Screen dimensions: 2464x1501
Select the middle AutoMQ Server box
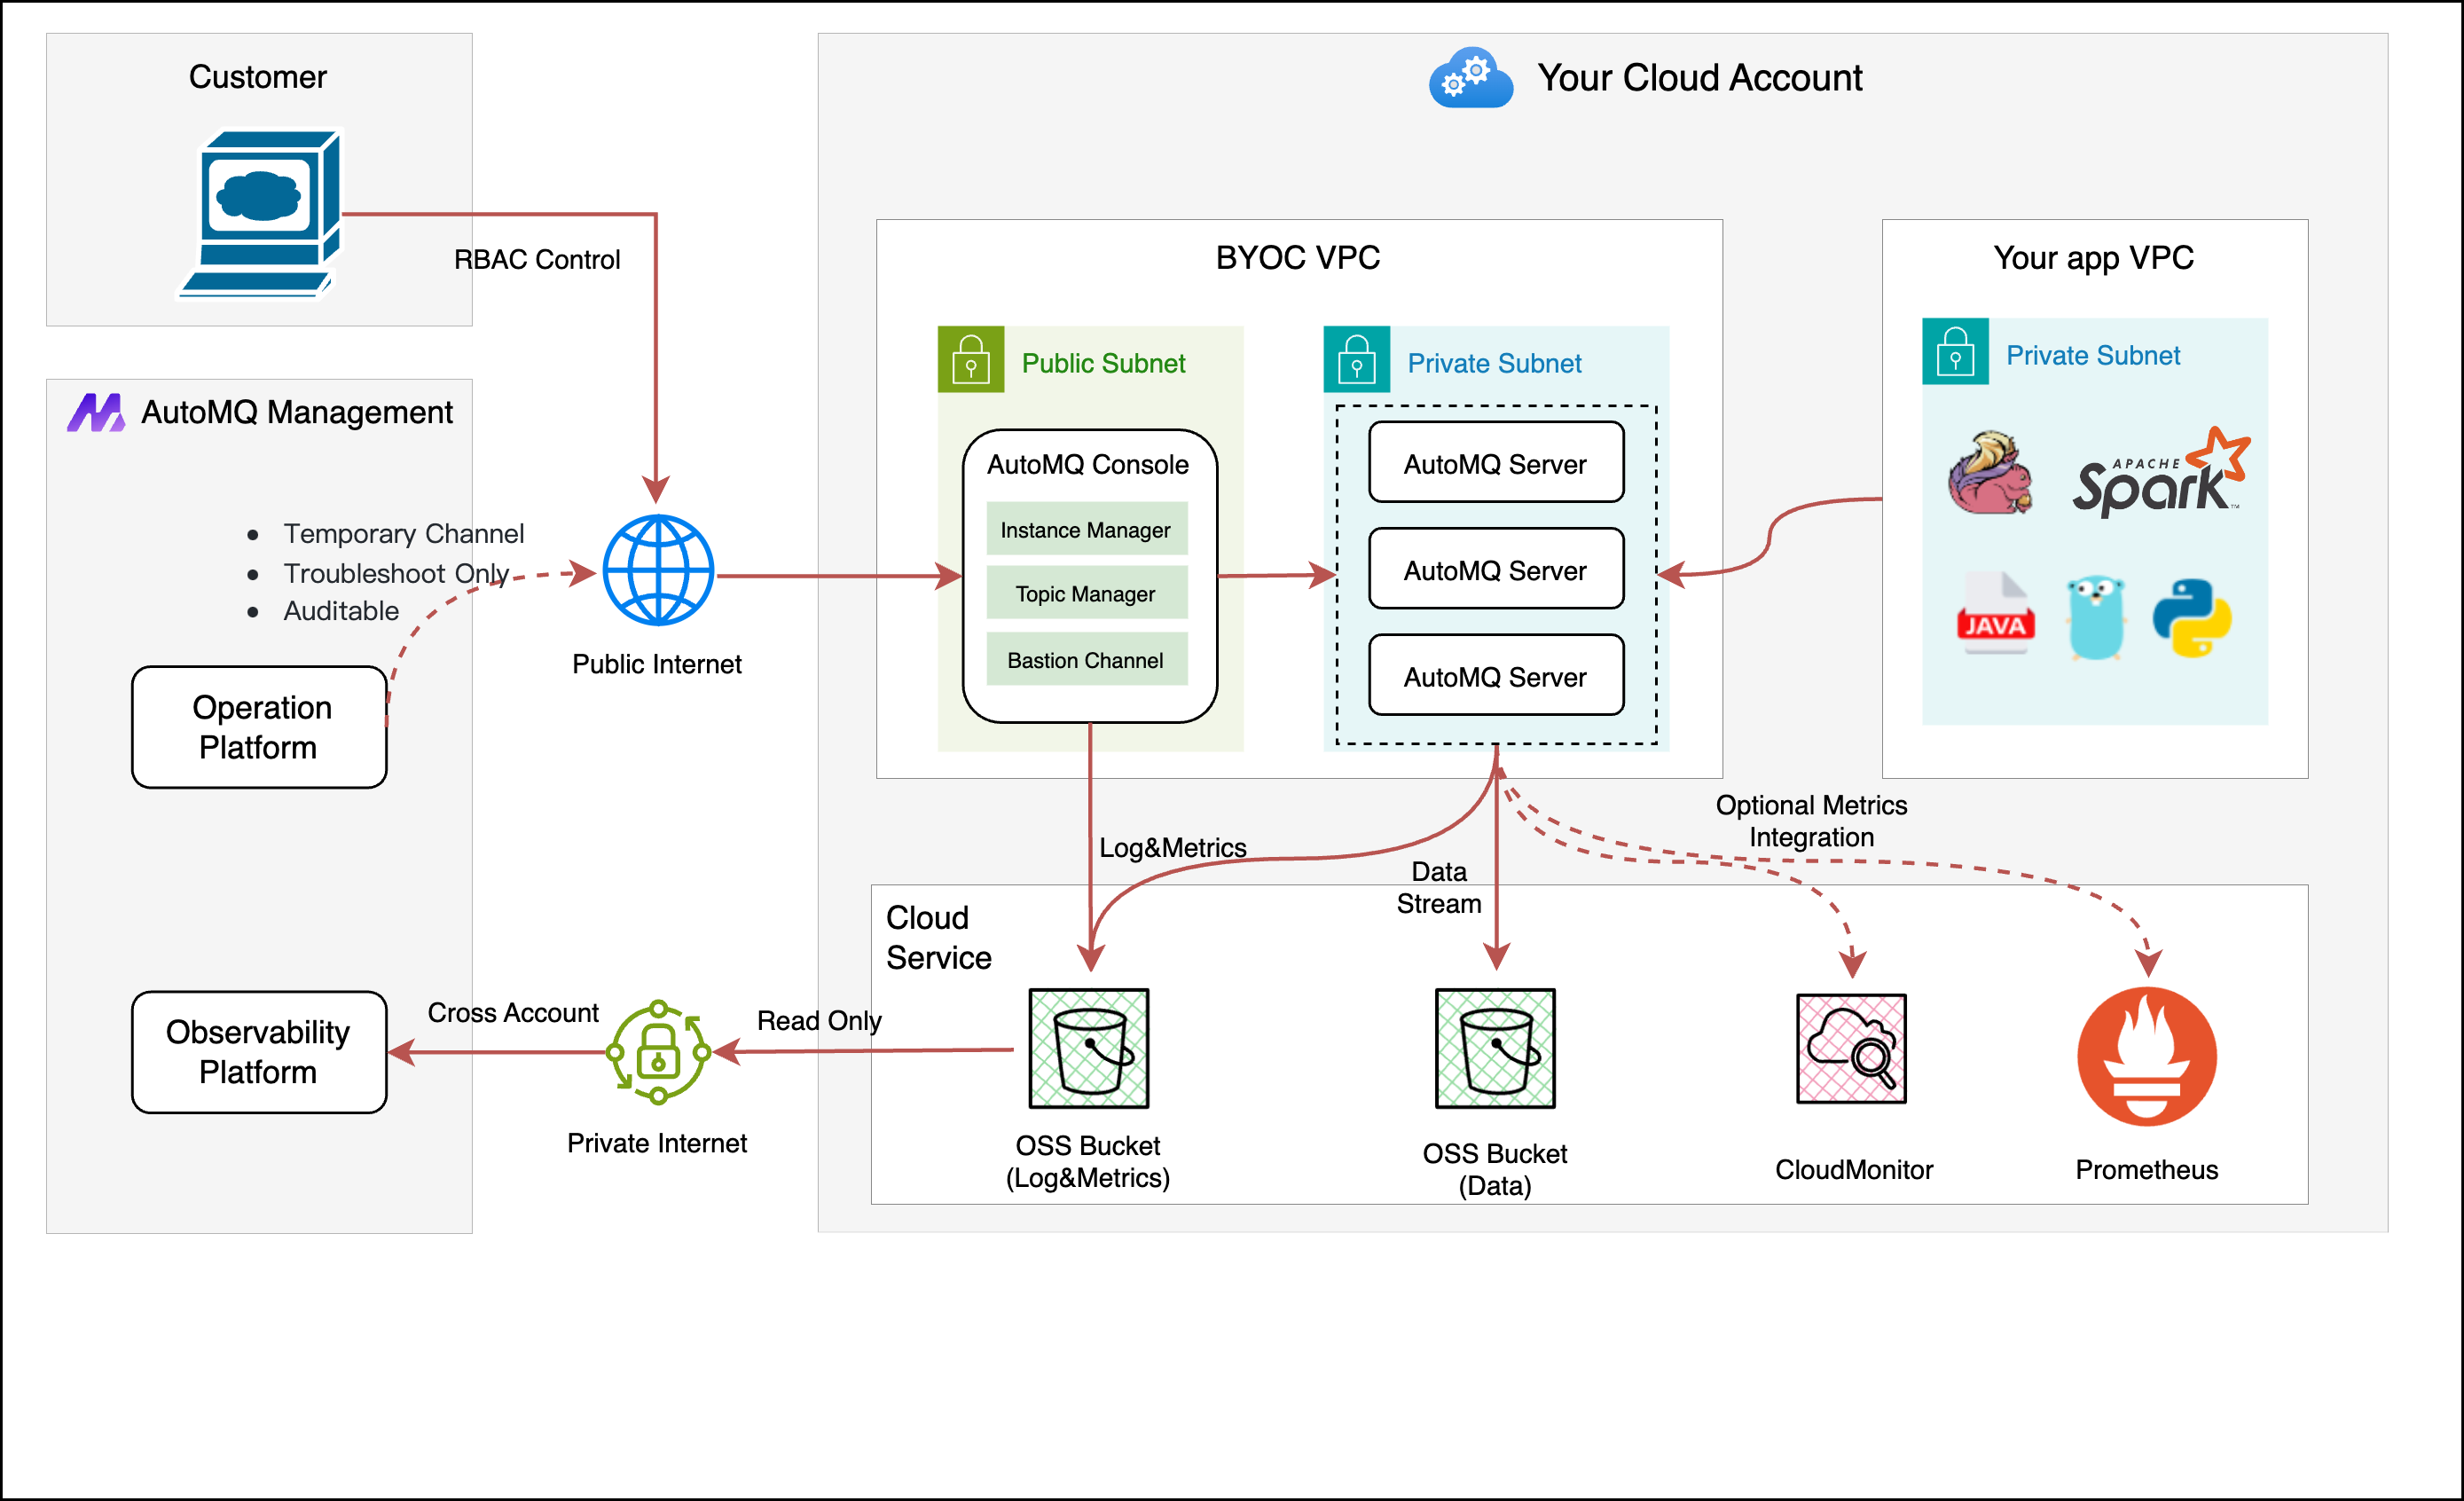(1496, 569)
